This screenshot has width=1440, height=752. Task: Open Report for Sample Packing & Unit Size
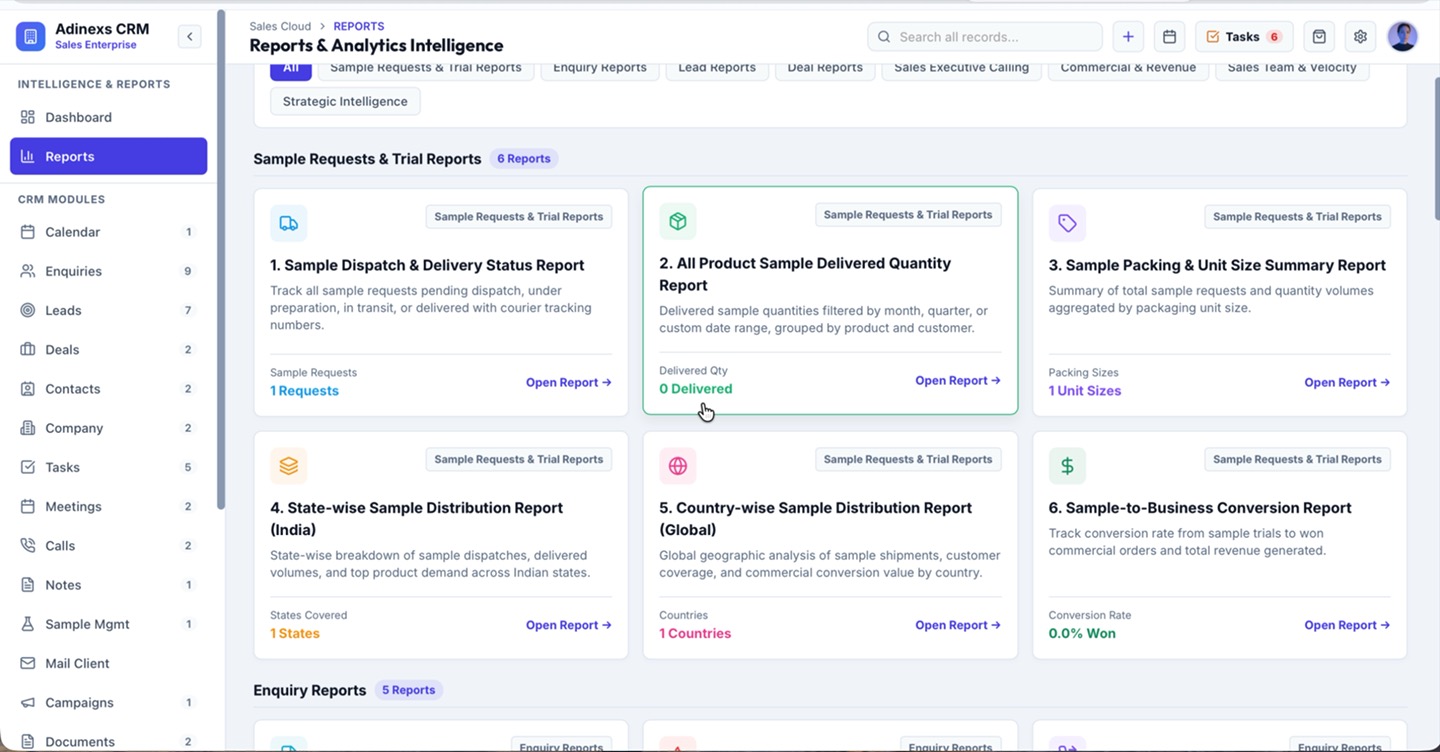point(1347,382)
